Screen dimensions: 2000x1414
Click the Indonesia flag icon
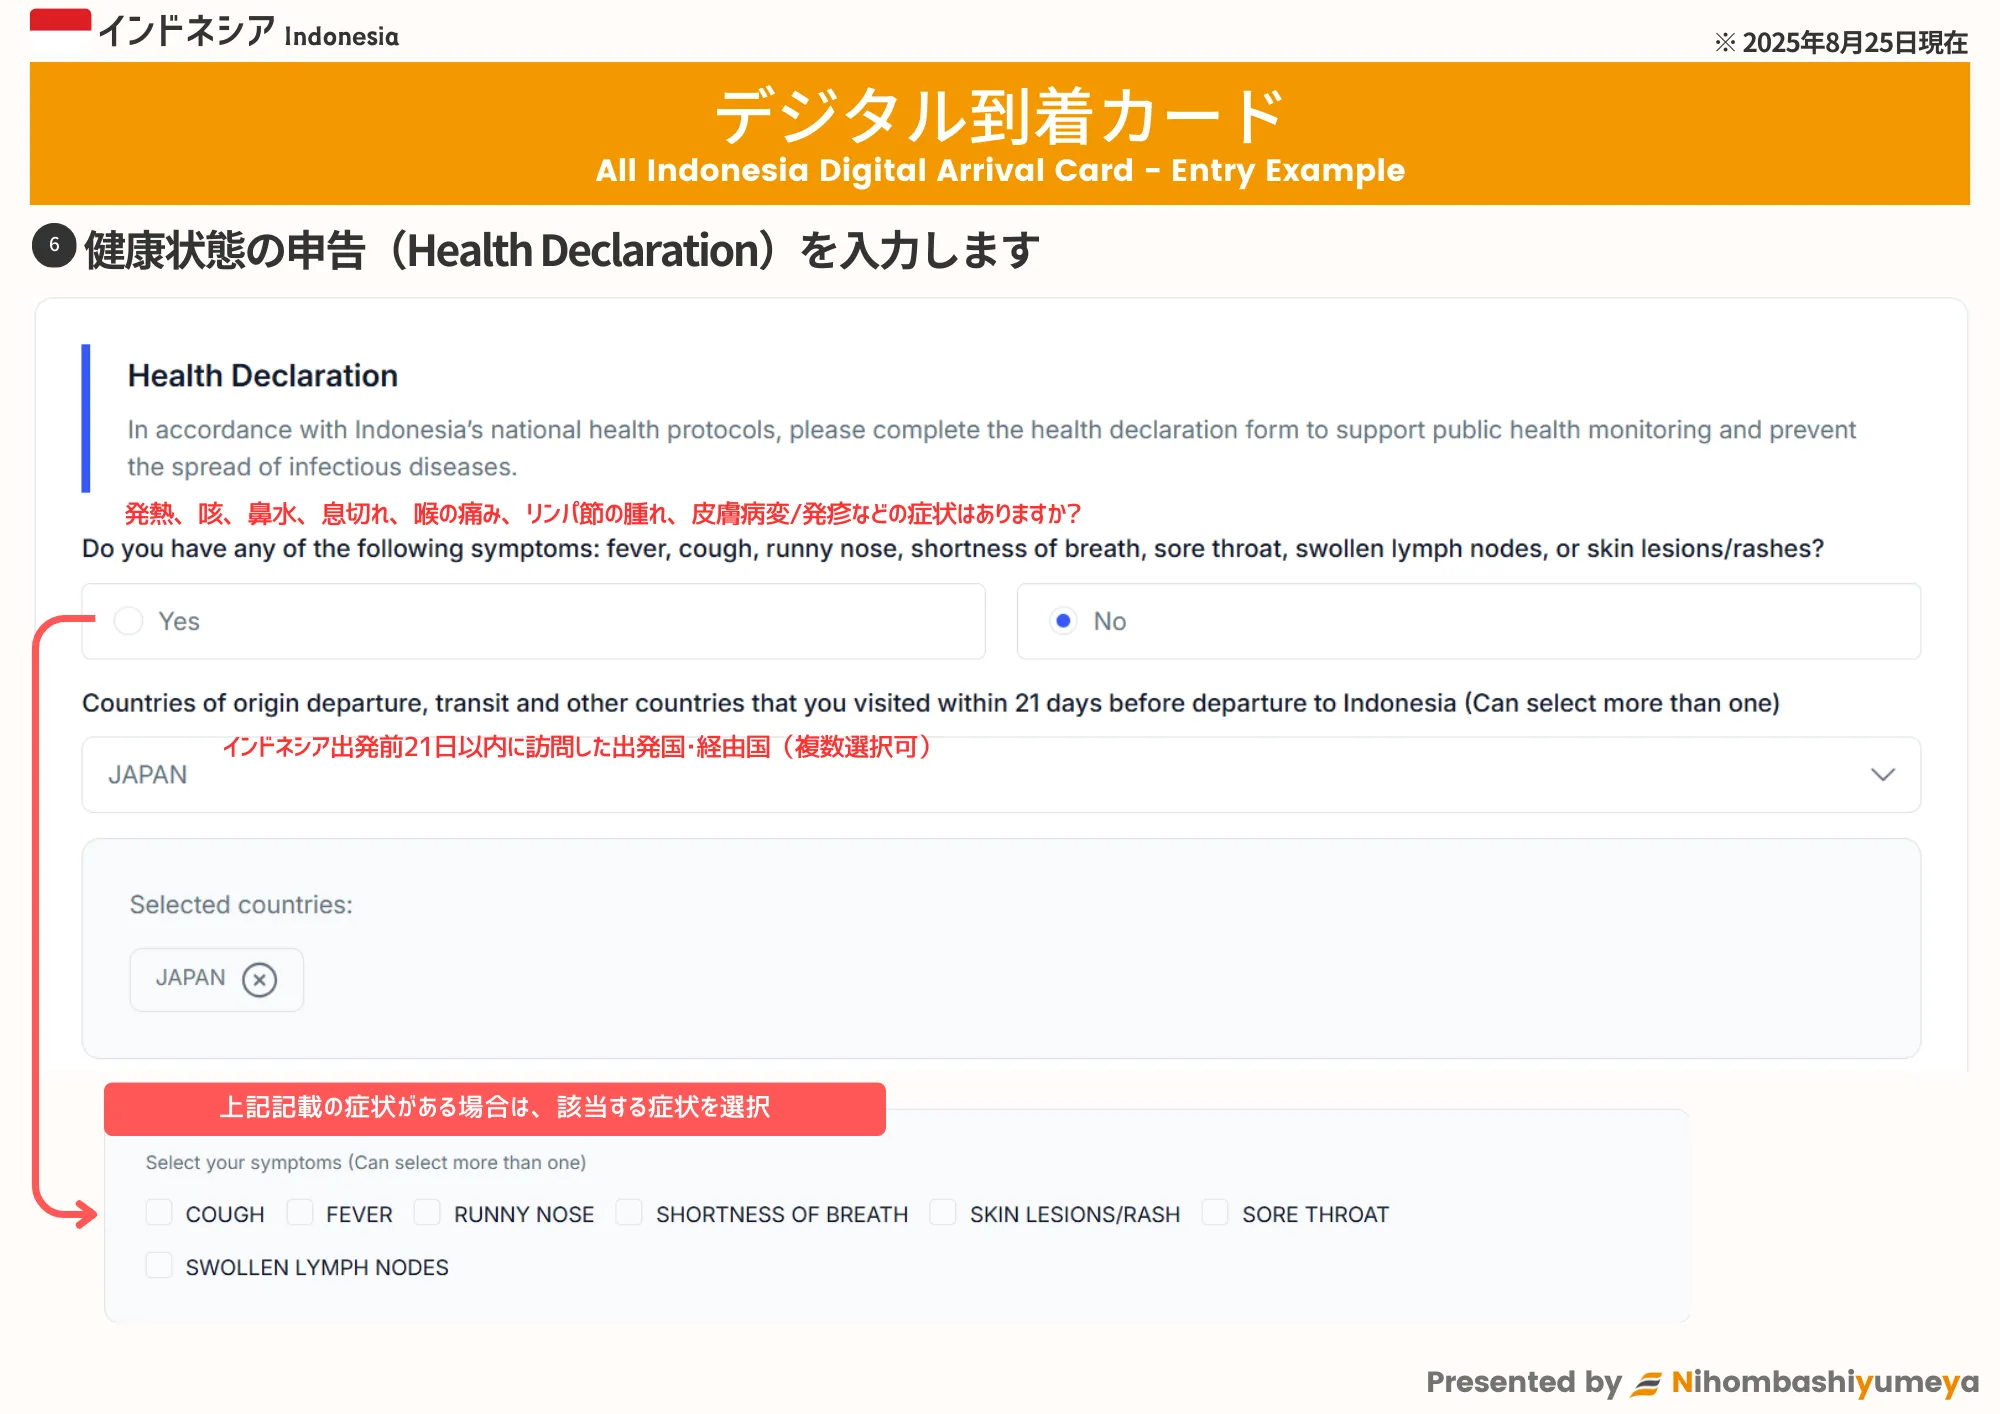(x=60, y=30)
